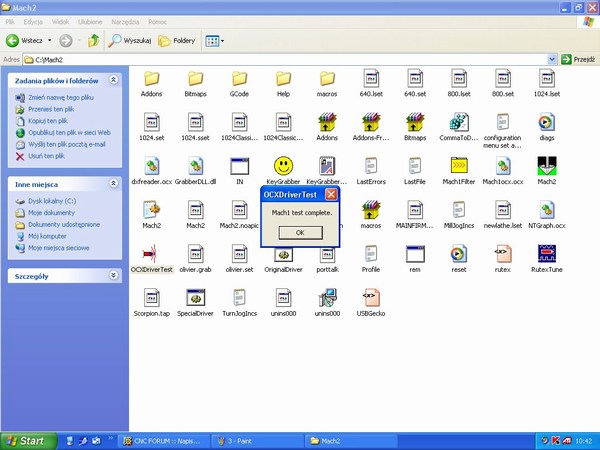Screen dimensions: 600x450
Task: Open Moje dokumenty link
Action: tap(51, 213)
